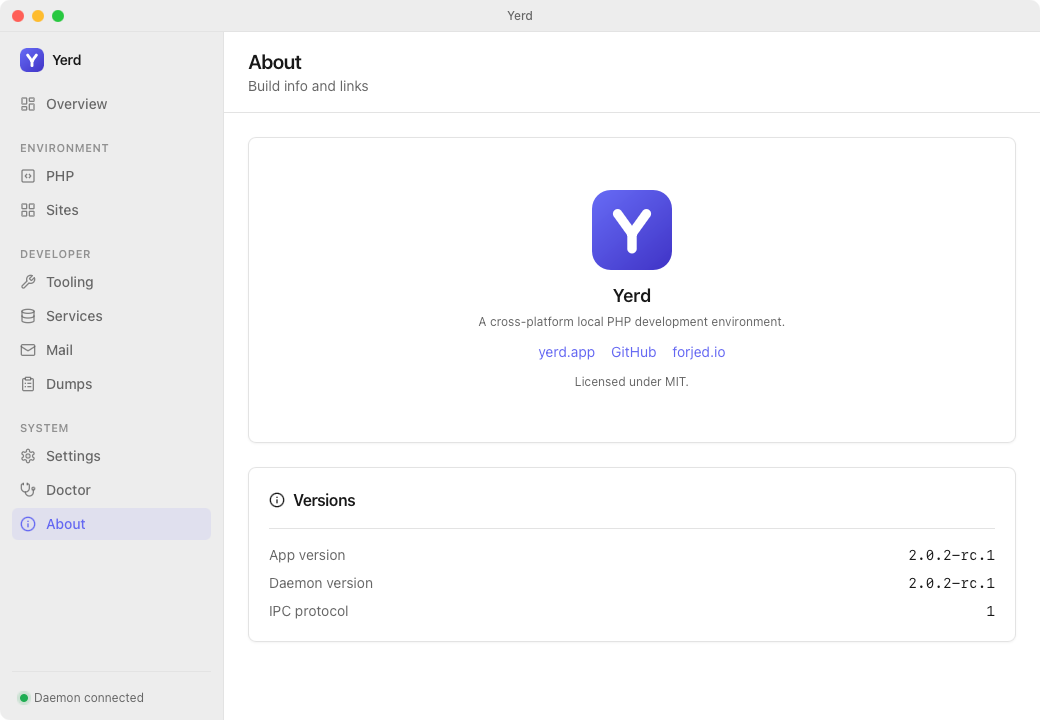The width and height of the screenshot is (1040, 720).
Task: Select the Doctor stethoscope icon
Action: (28, 490)
